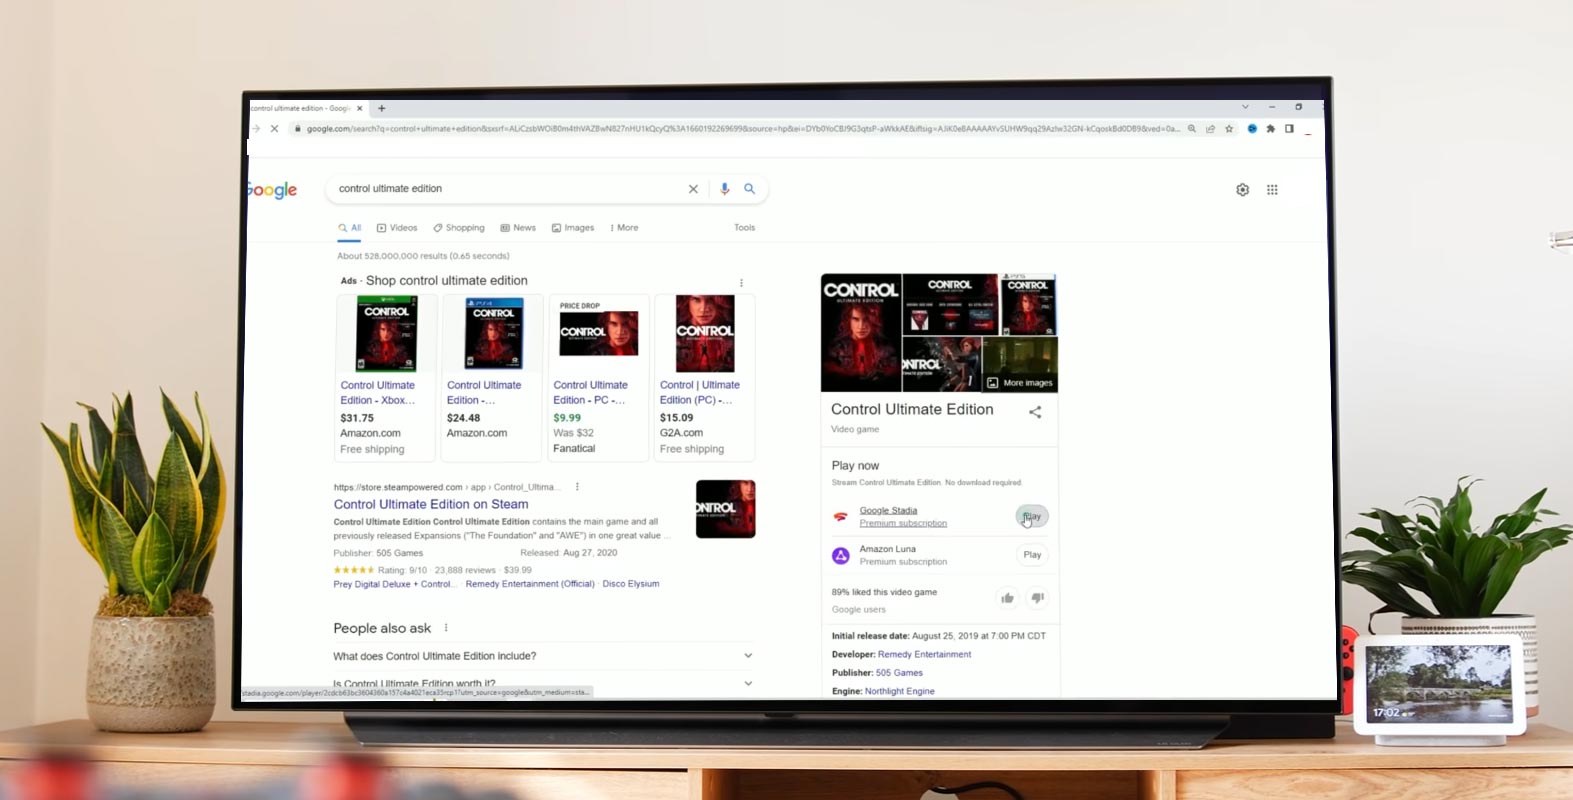Open the Google apps grid icon

click(x=1272, y=189)
